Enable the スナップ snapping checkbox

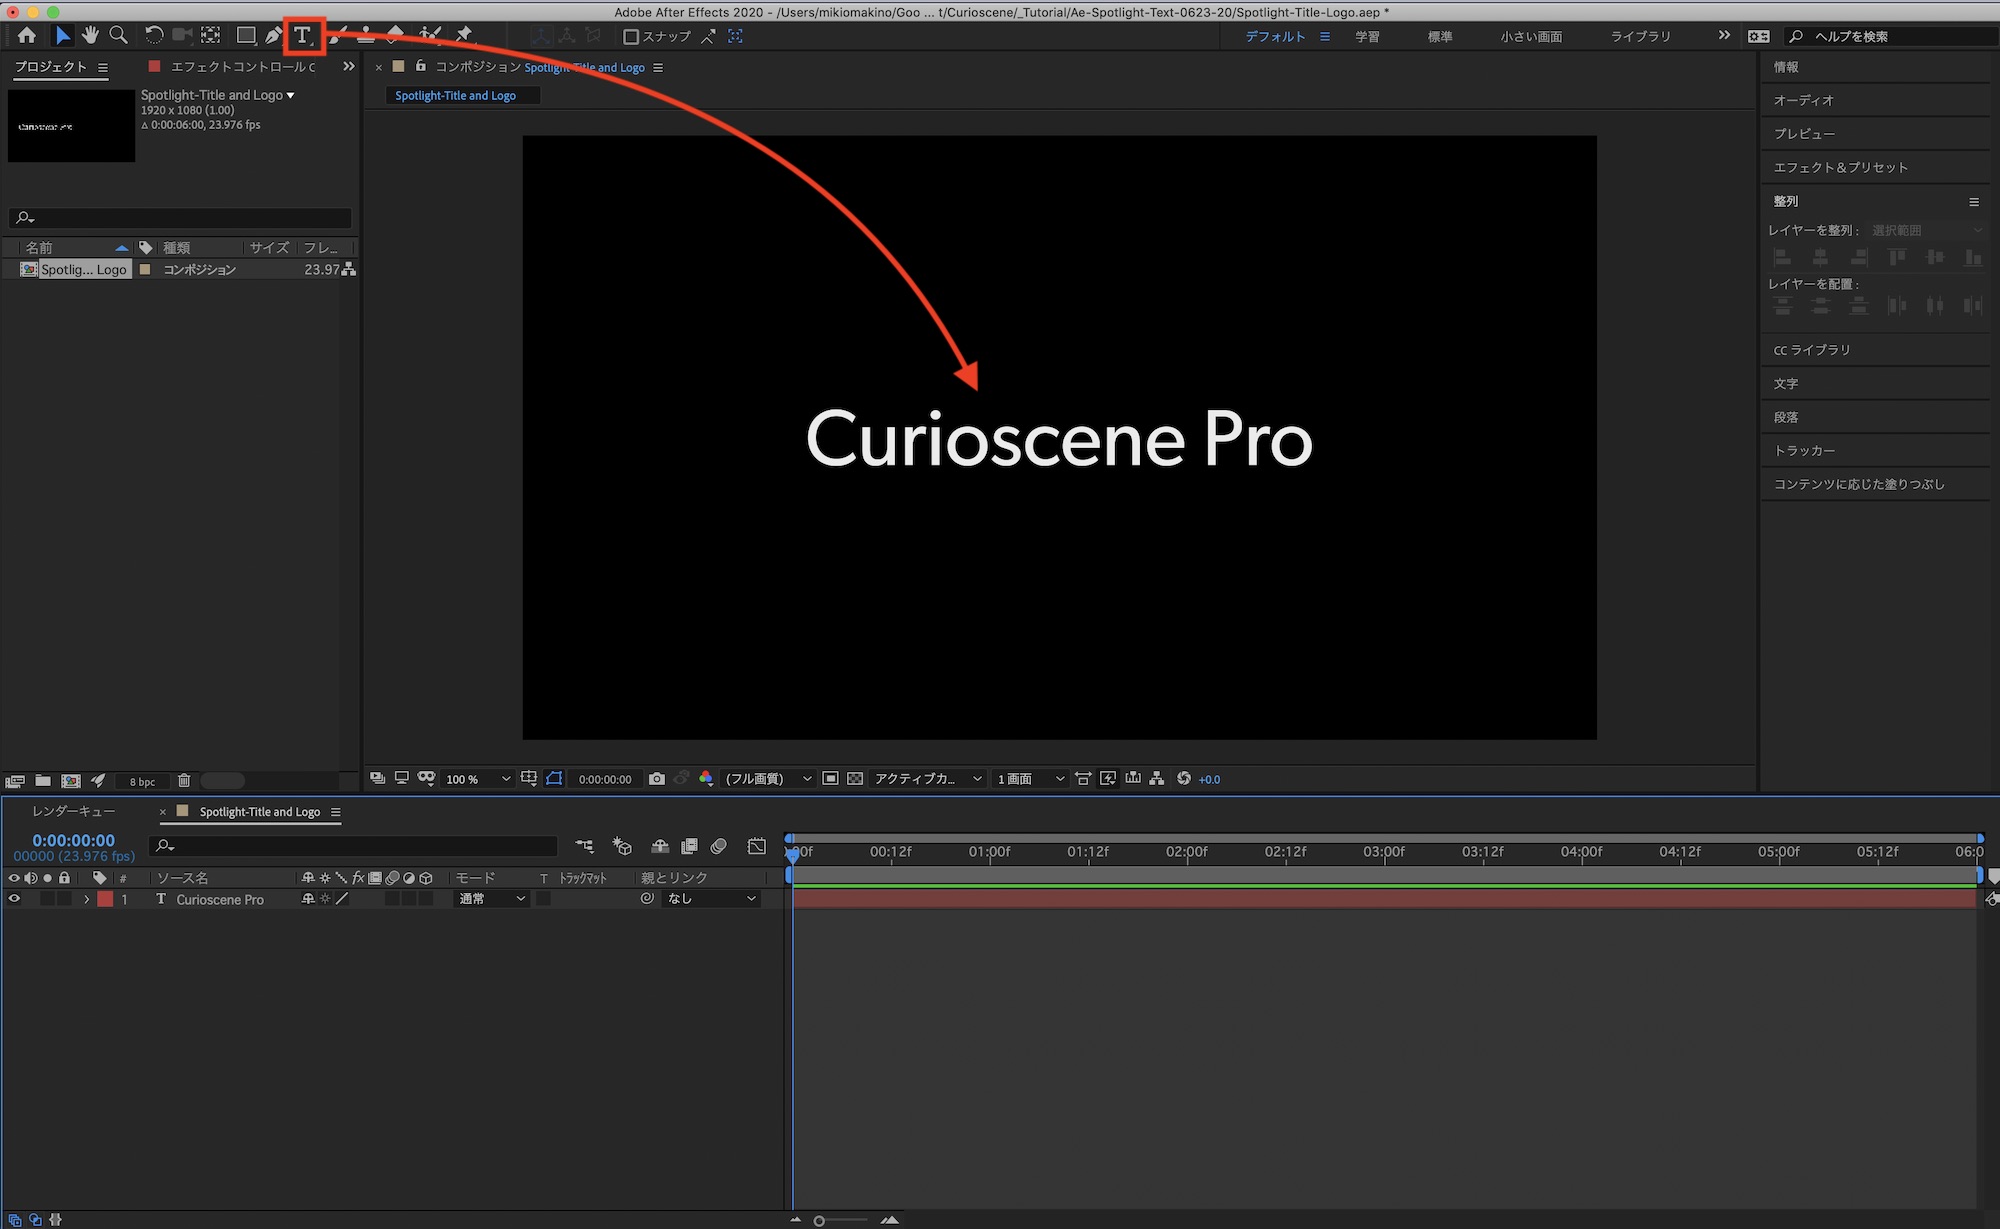[x=631, y=37]
